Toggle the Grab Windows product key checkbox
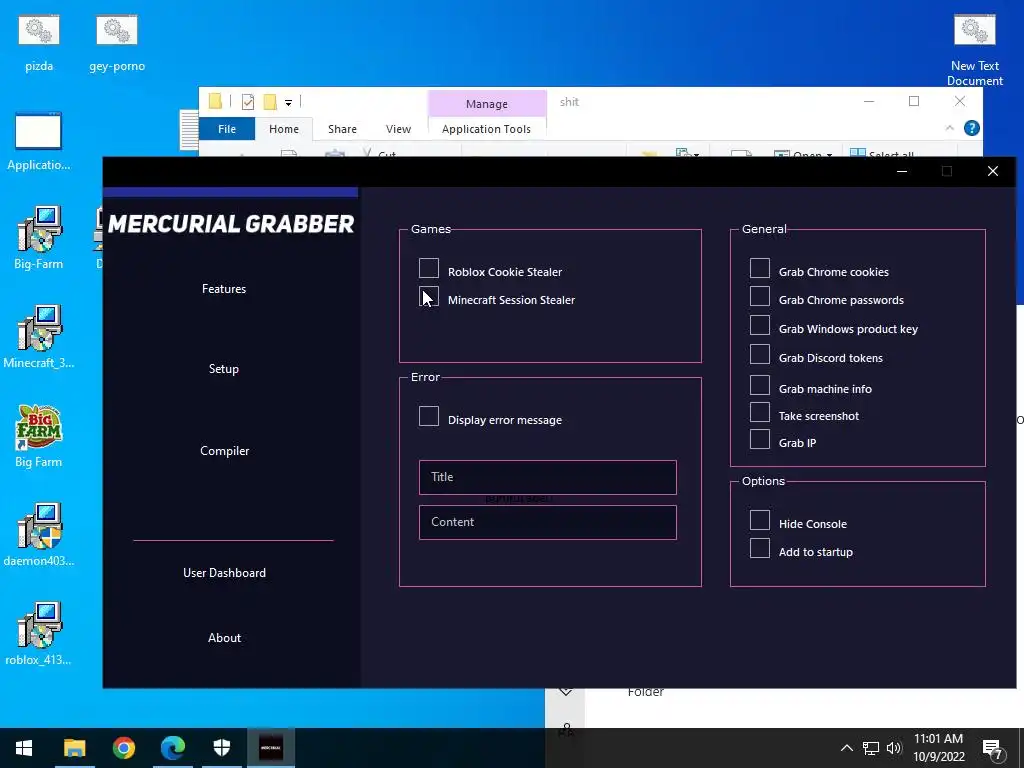Image resolution: width=1024 pixels, height=768 pixels. point(760,325)
